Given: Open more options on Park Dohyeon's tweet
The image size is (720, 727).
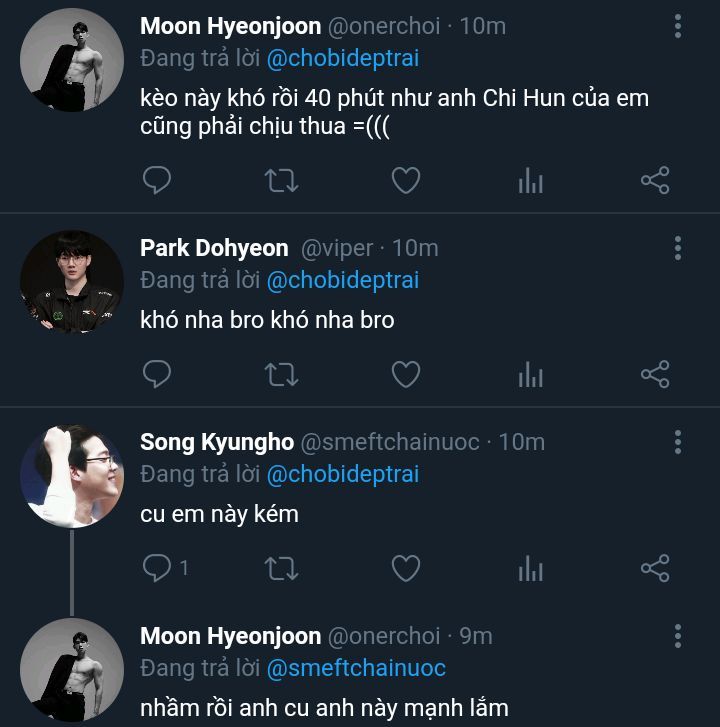Looking at the screenshot, I should (678, 248).
